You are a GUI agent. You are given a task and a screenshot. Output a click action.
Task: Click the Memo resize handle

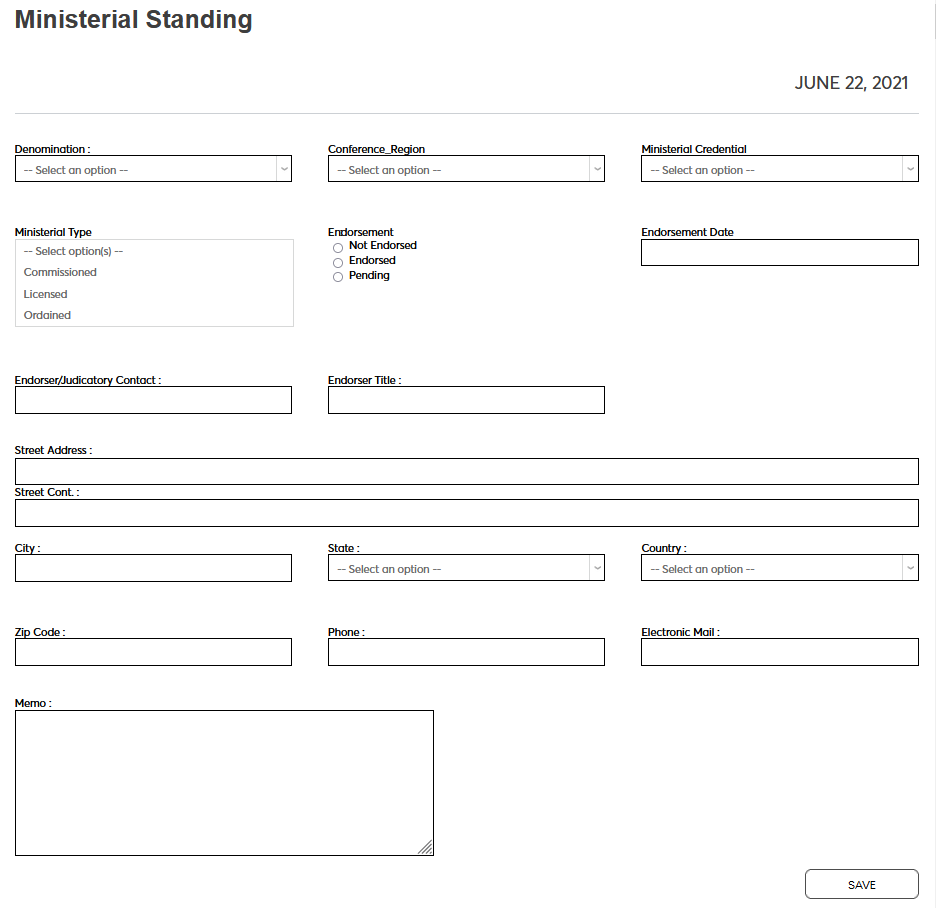click(425, 847)
